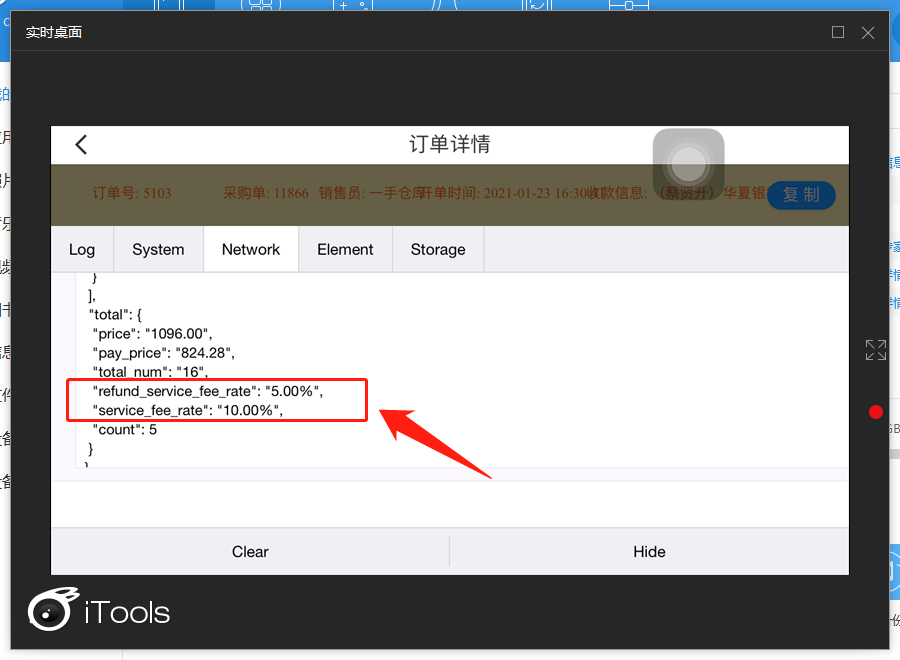Click the 实时桌面 window title
Screen dimensions: 900x660
(x=53, y=32)
